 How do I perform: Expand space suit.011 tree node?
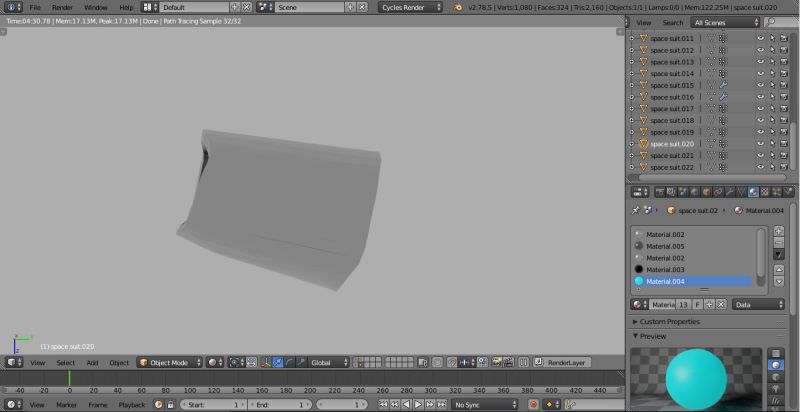pyautogui.click(x=632, y=38)
